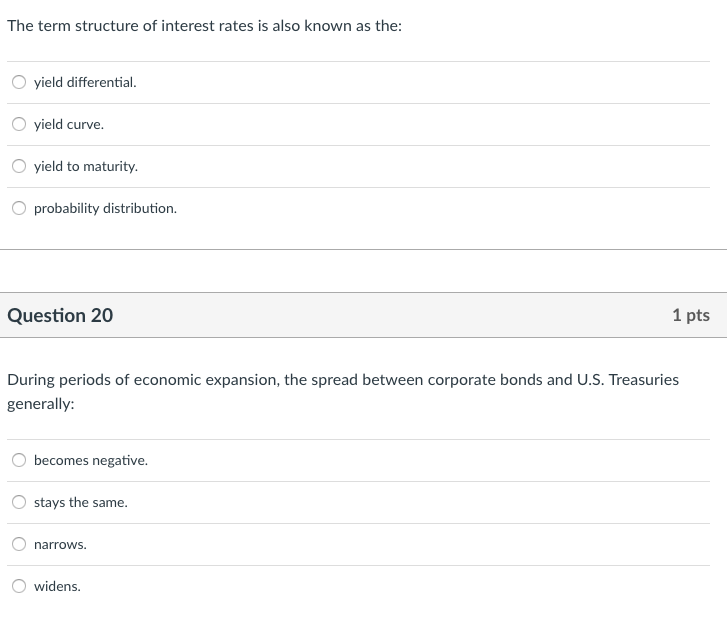Choose the 'yield curve.' radio option
Viewport: 727px width, 619px height.
click(19, 125)
